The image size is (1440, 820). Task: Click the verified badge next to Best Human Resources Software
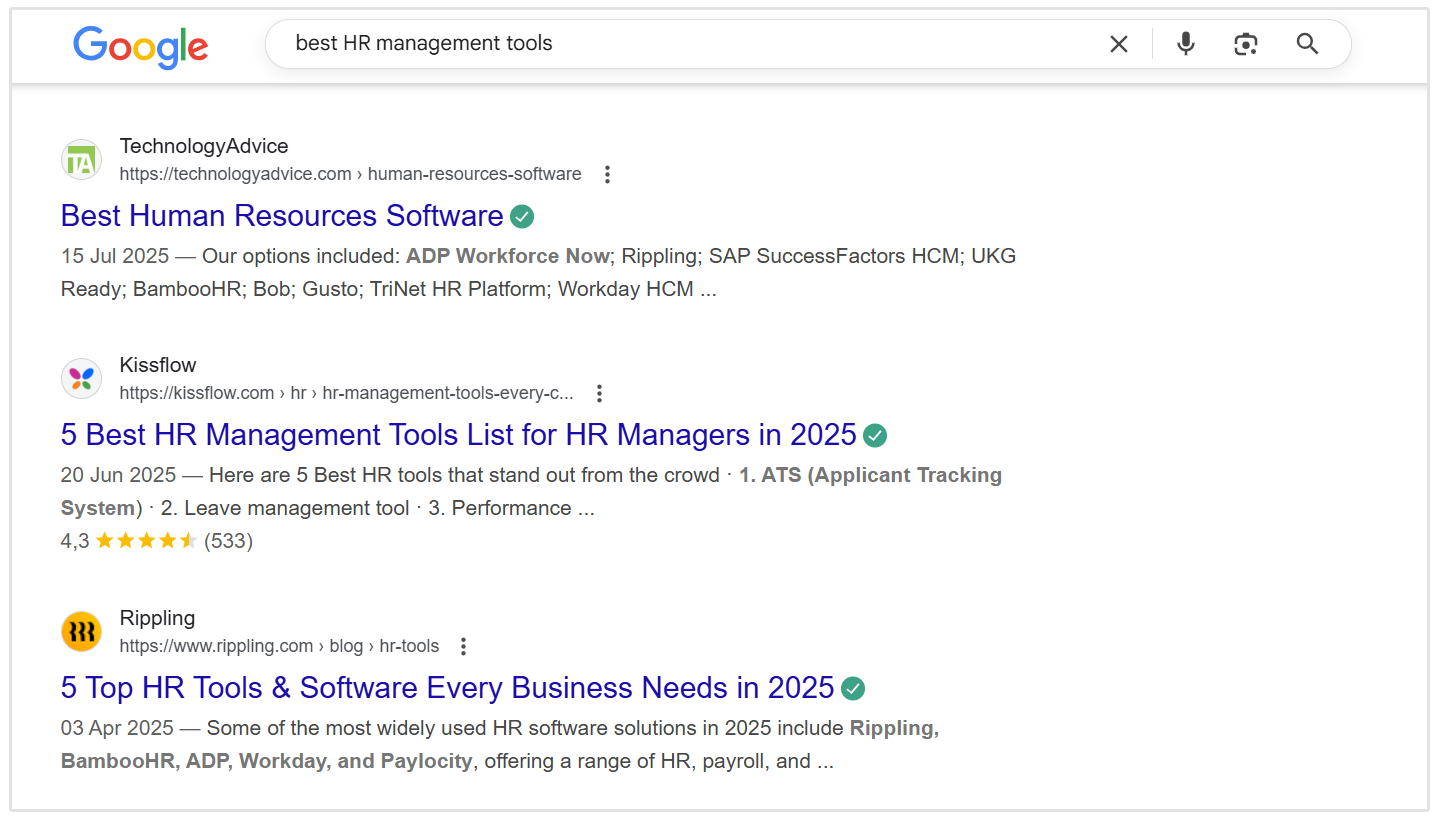click(x=522, y=216)
